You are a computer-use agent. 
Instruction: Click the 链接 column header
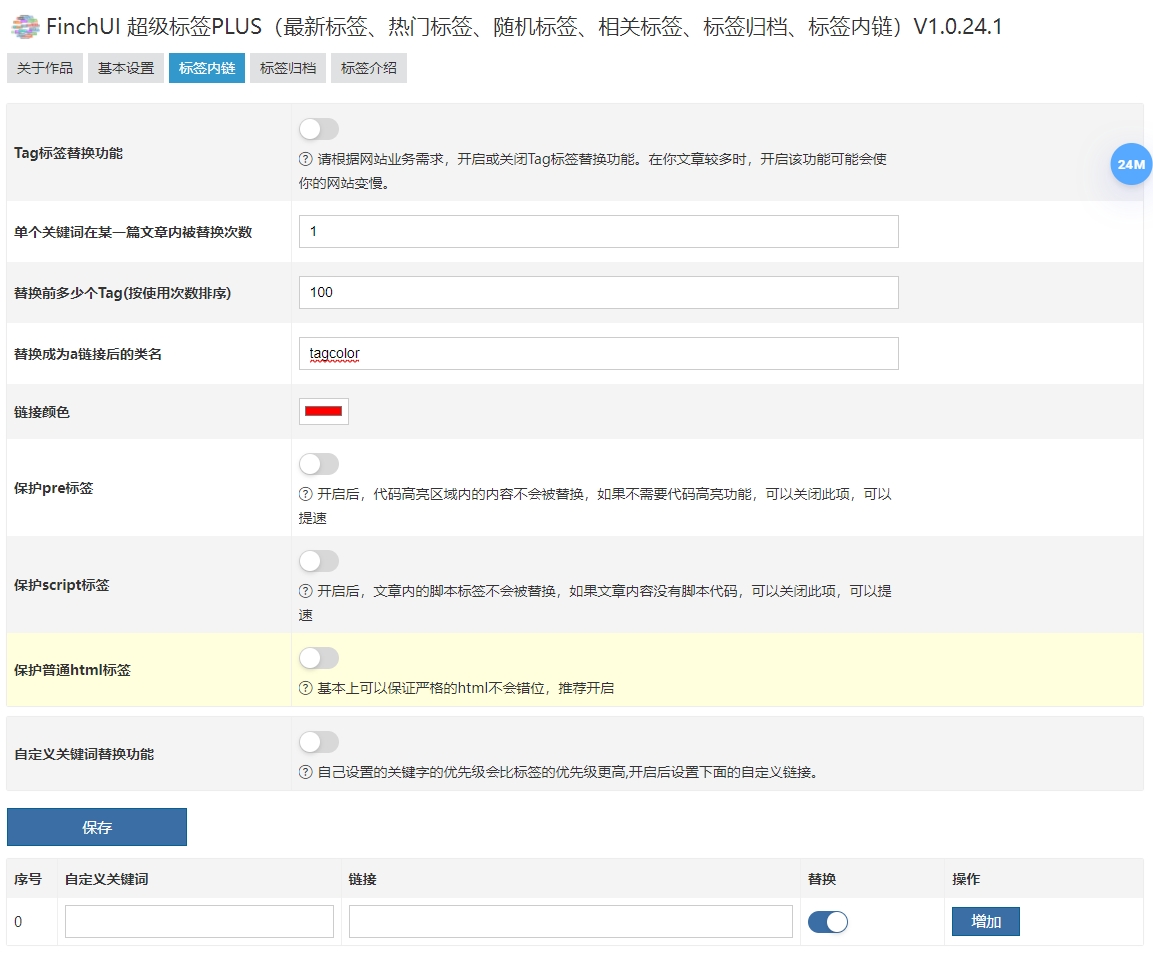pyautogui.click(x=363, y=879)
